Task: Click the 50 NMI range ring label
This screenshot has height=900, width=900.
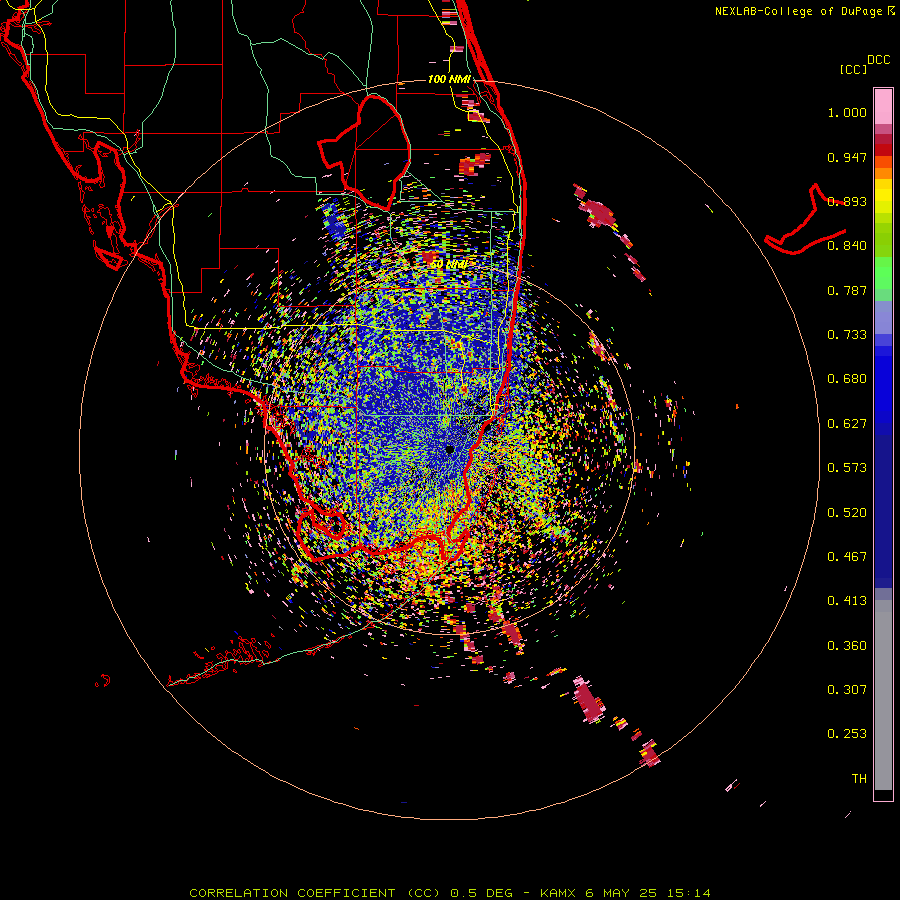Action: click(449, 265)
